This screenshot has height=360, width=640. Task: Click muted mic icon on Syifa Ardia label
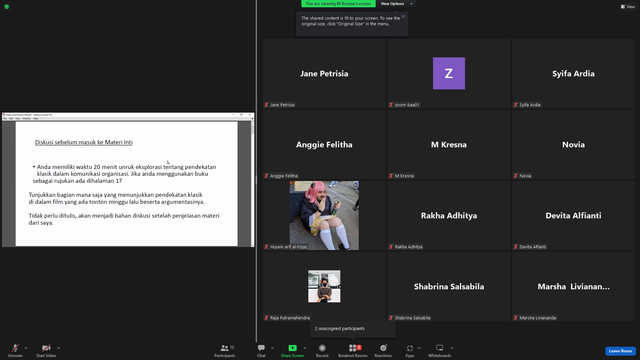[516, 105]
